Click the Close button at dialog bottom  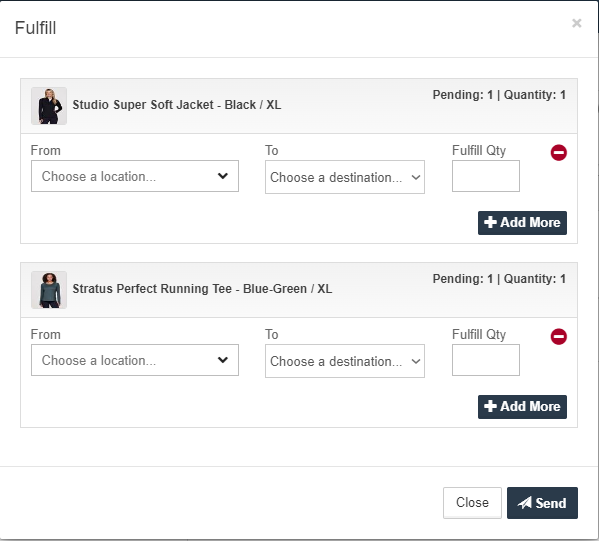(472, 503)
